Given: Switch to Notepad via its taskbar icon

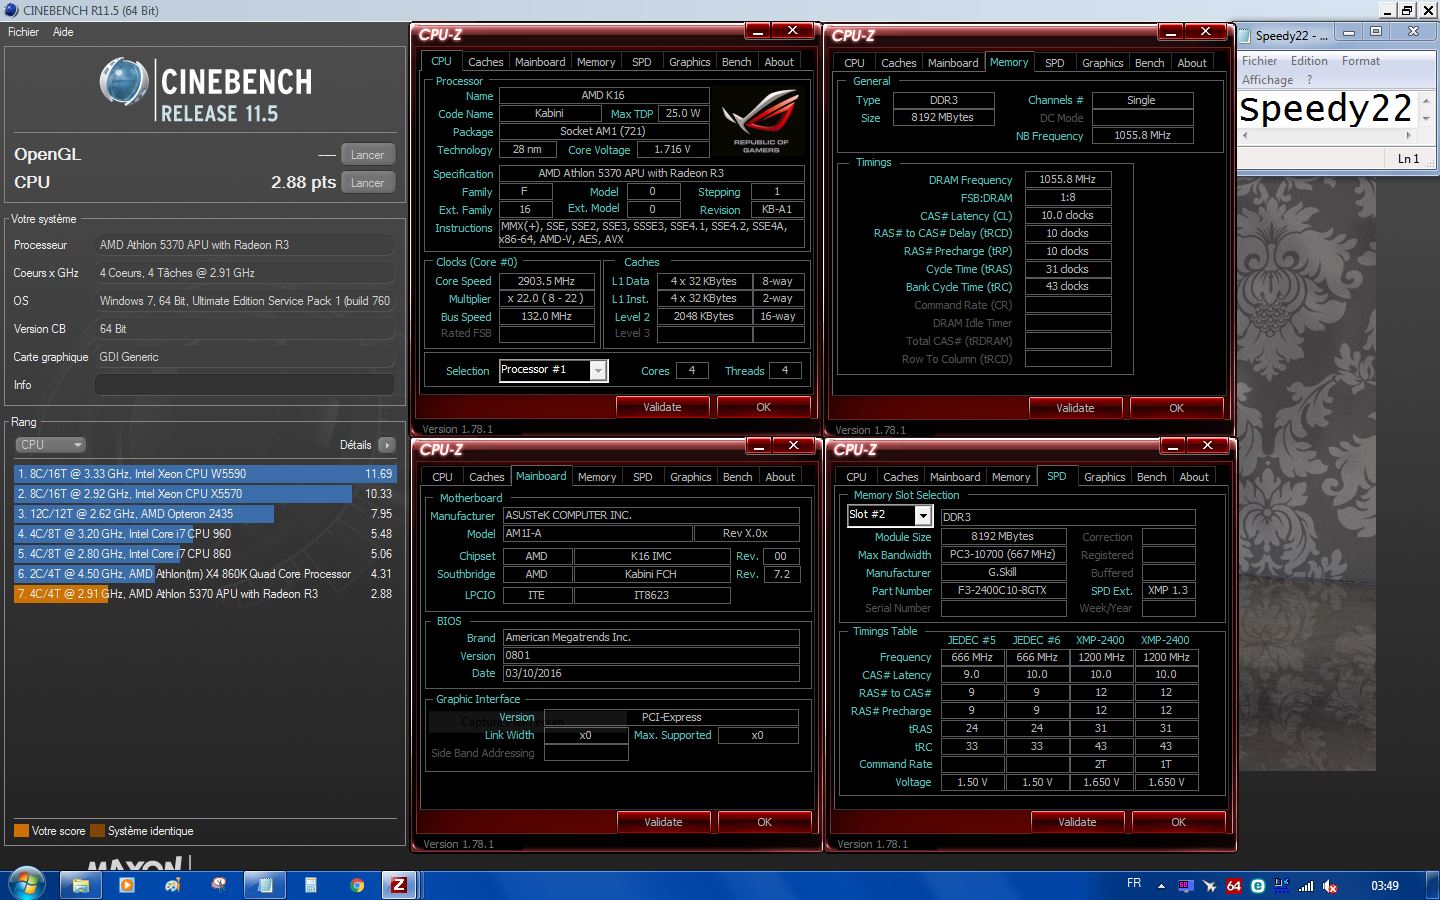Looking at the screenshot, I should click(x=265, y=885).
